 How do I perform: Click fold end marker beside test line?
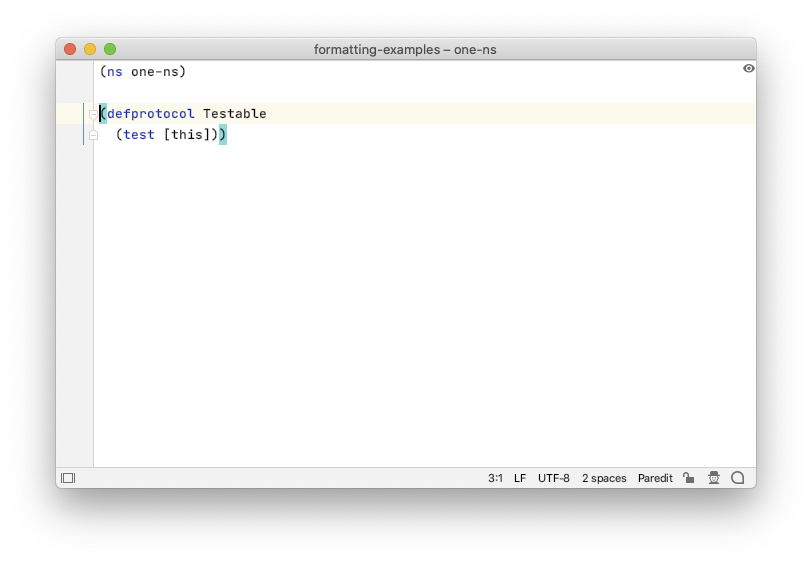[93, 135]
